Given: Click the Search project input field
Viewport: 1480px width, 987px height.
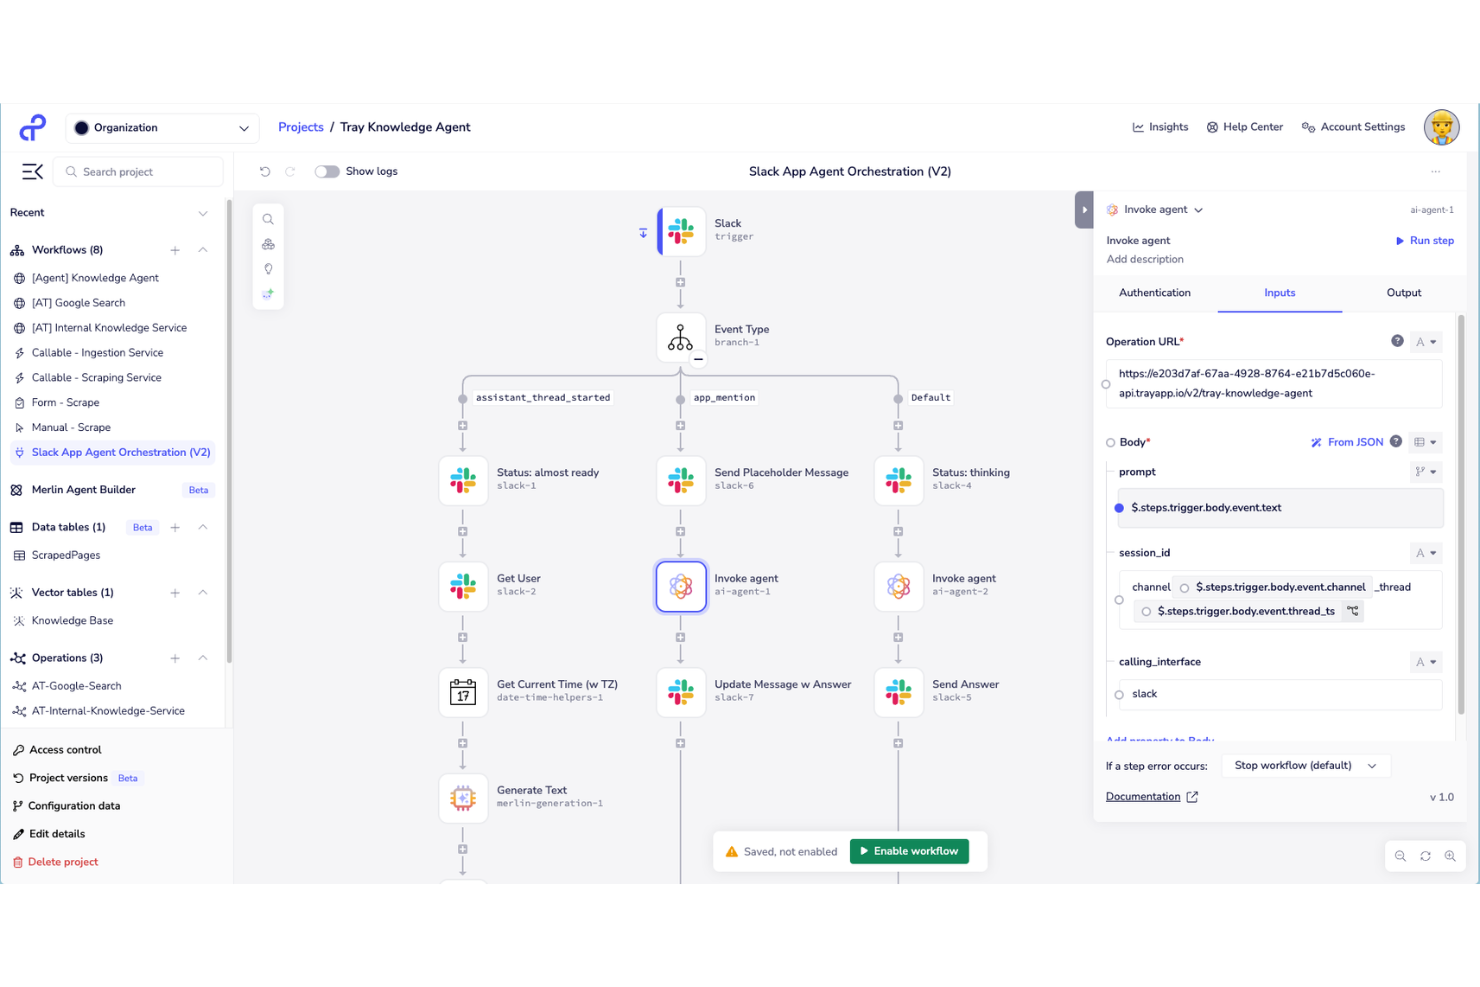Looking at the screenshot, I should point(138,172).
